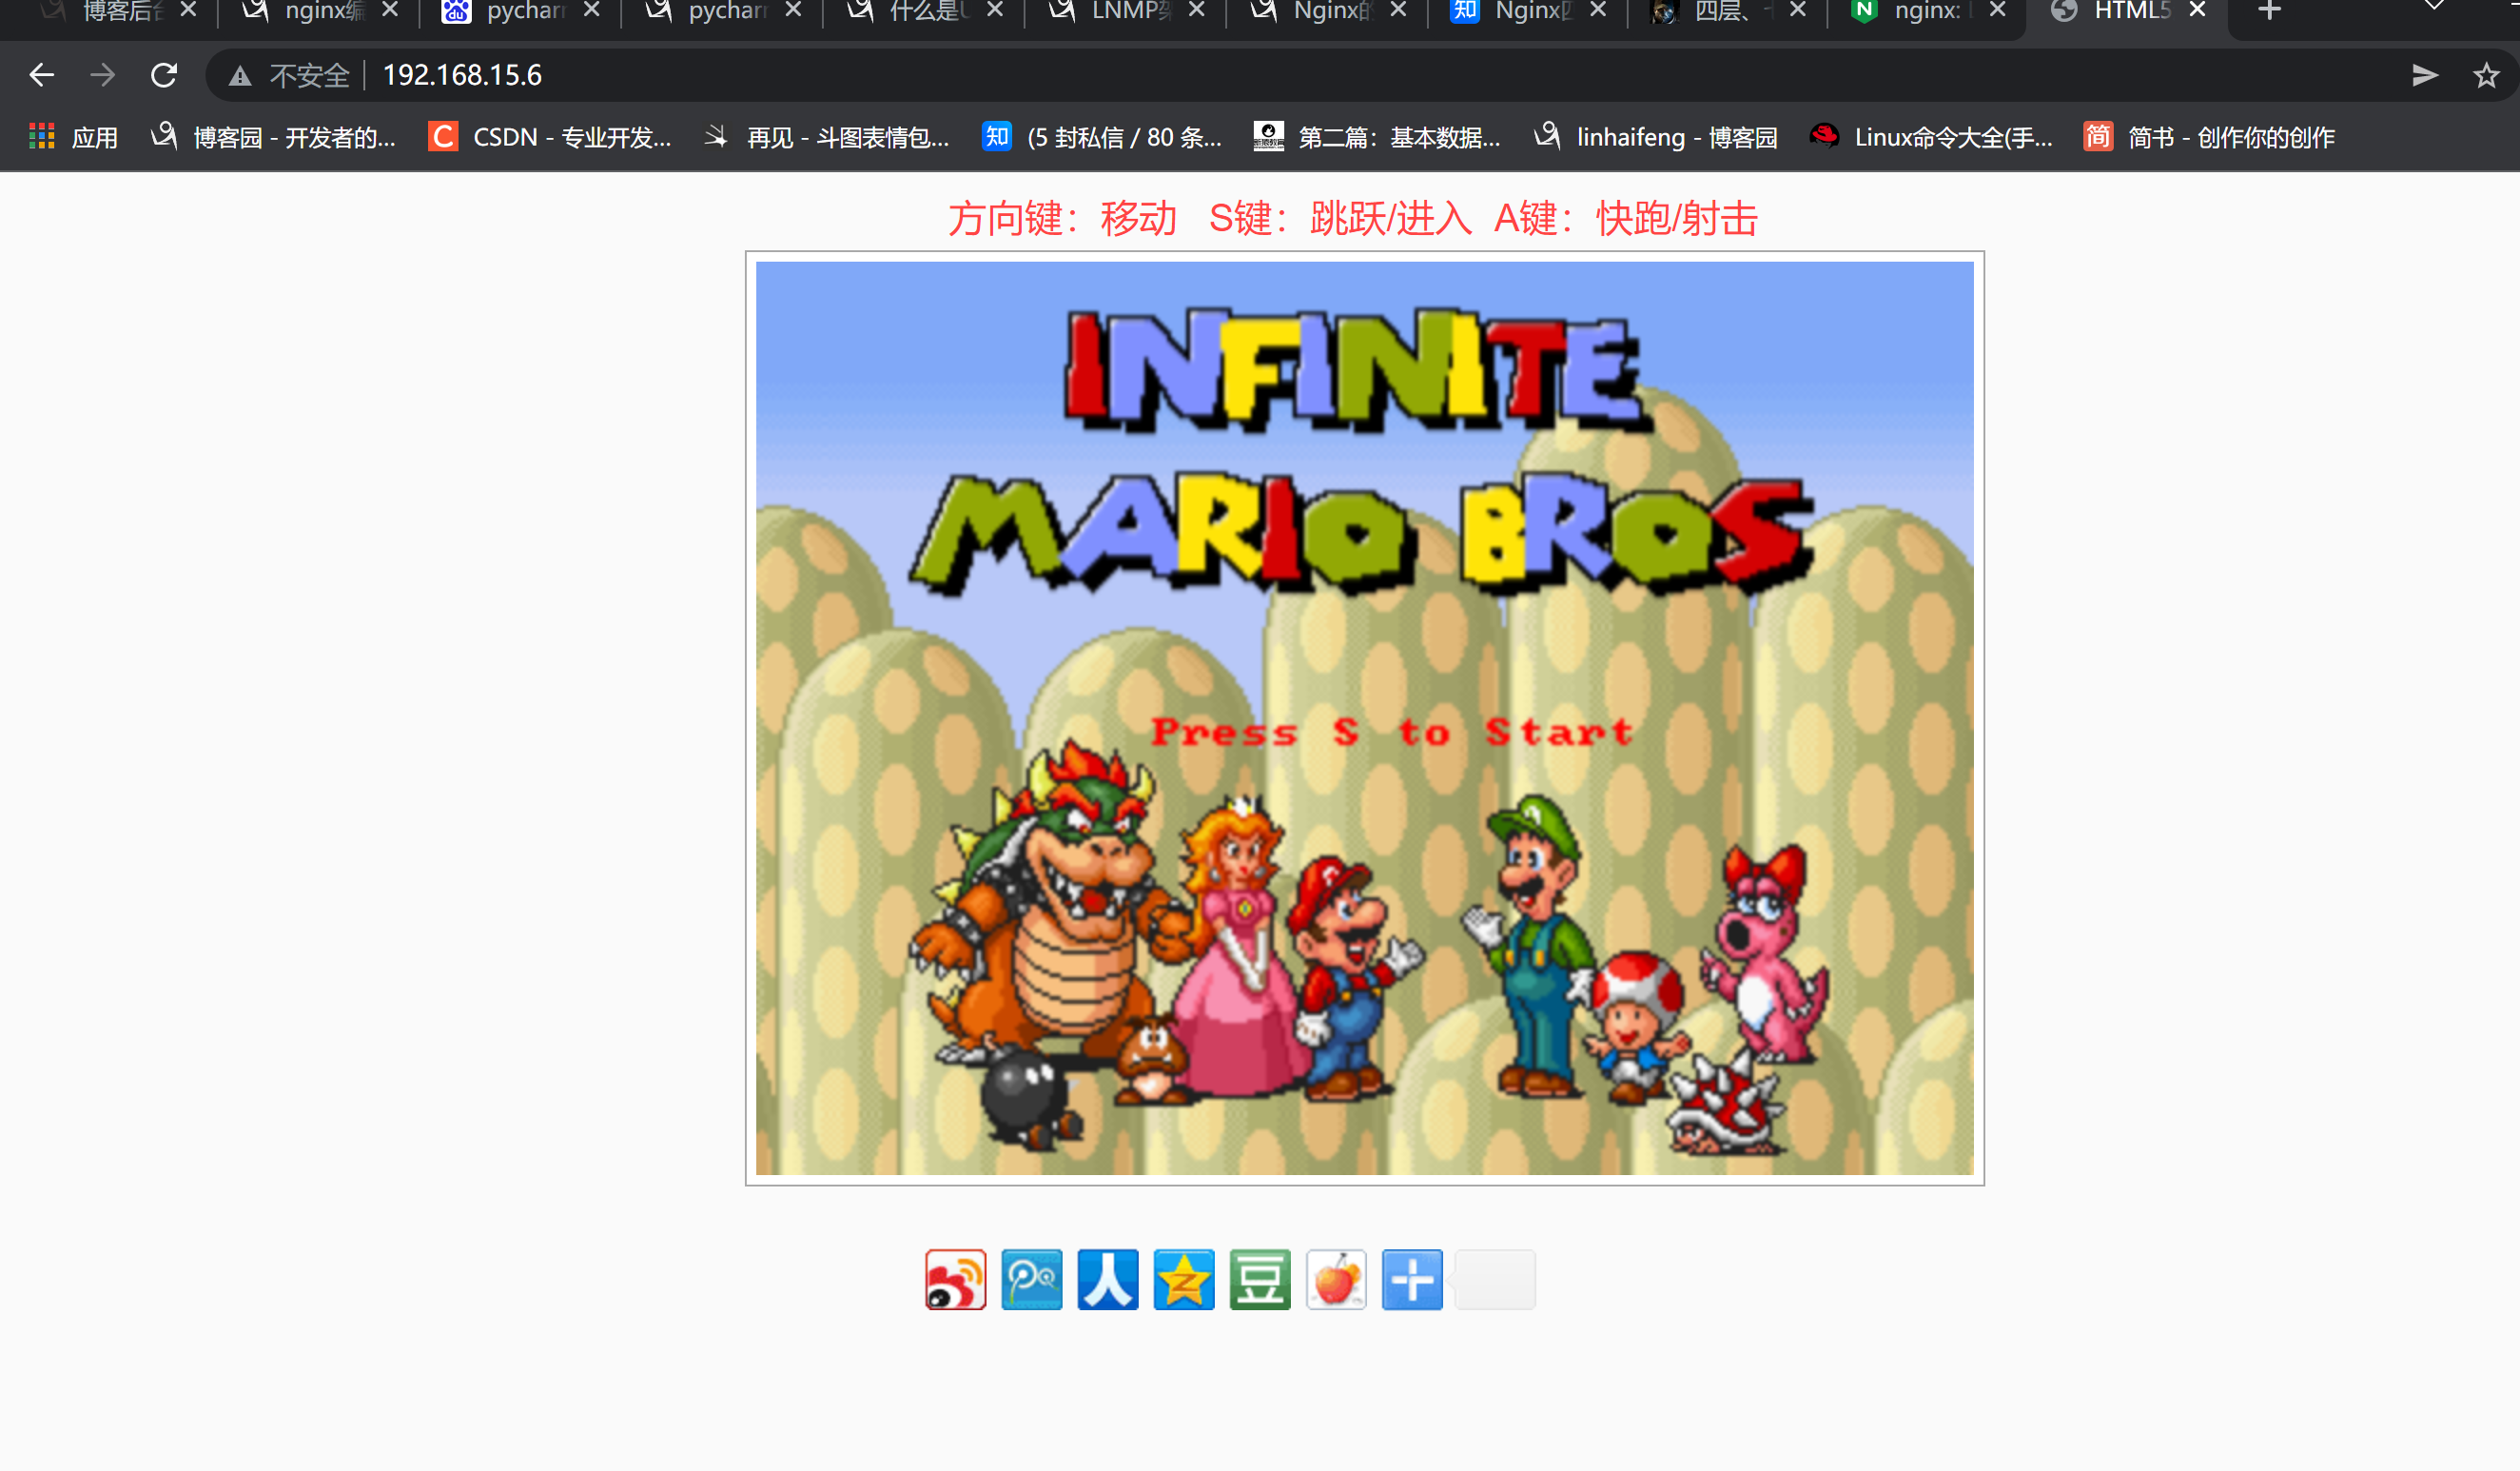
Task: Open the linhaifeng - 博客园 bookmark
Action: coord(1656,137)
